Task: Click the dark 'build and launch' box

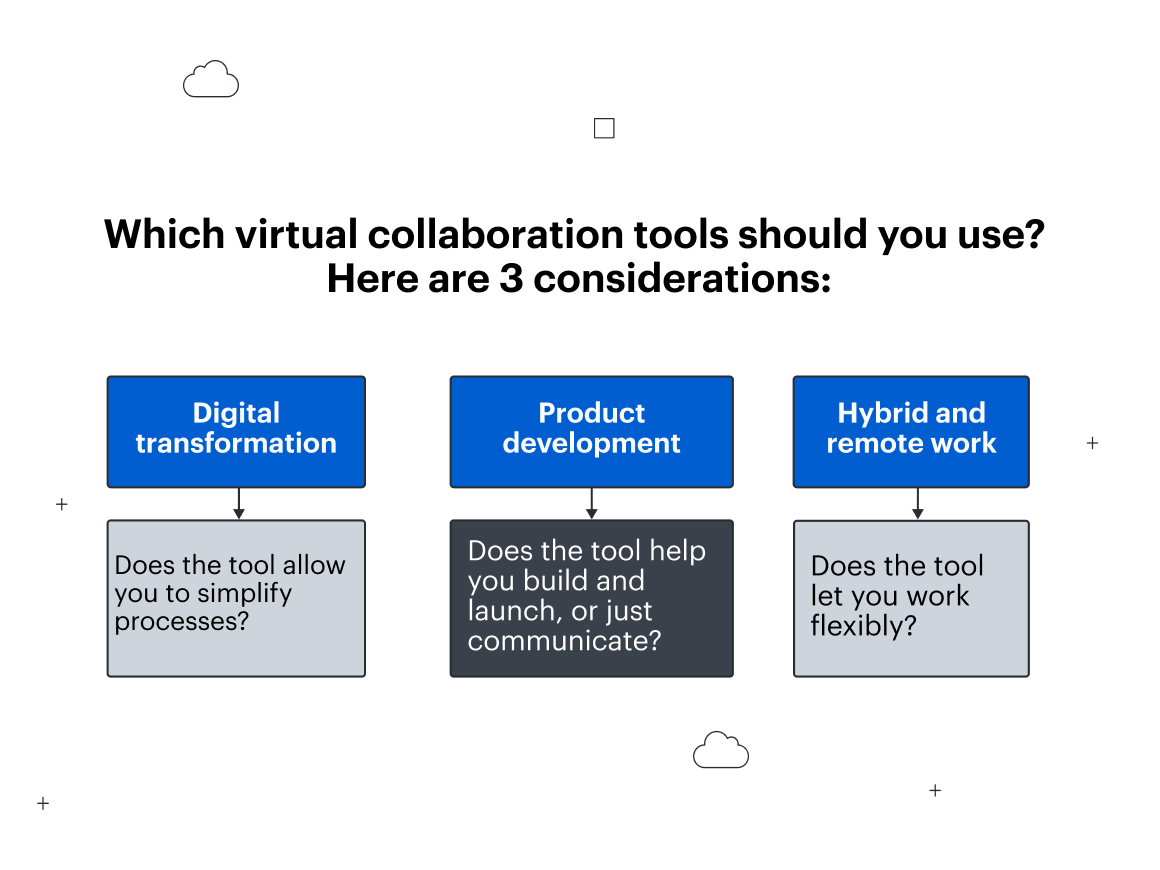Action: (591, 598)
